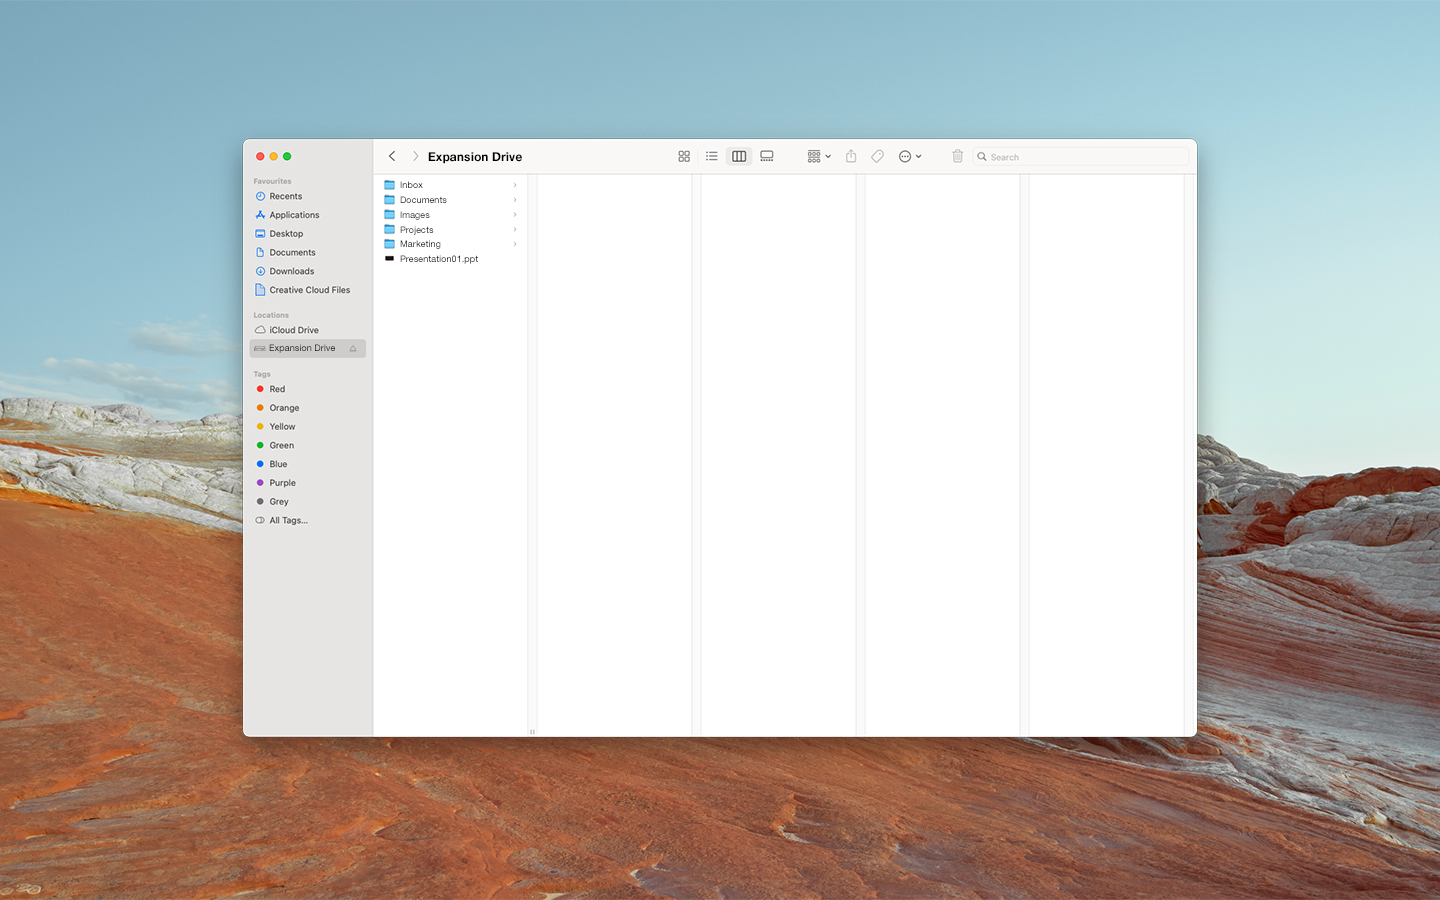Expand the Inbox folder
The height and width of the screenshot is (900, 1440).
coord(515,185)
